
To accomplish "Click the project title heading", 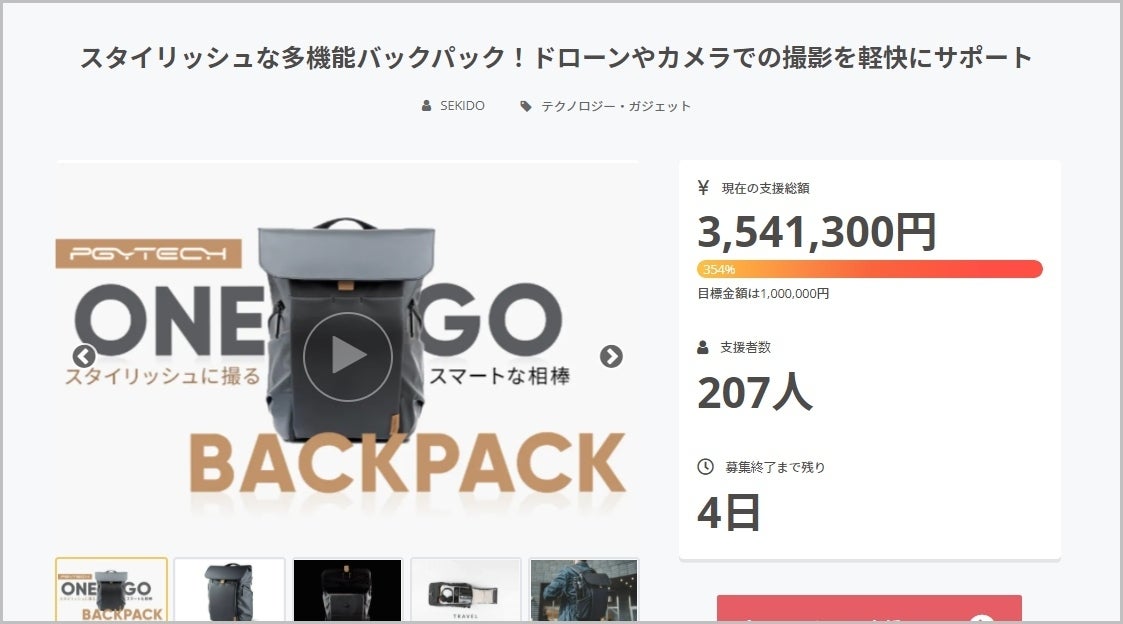I will (x=556, y=58).
